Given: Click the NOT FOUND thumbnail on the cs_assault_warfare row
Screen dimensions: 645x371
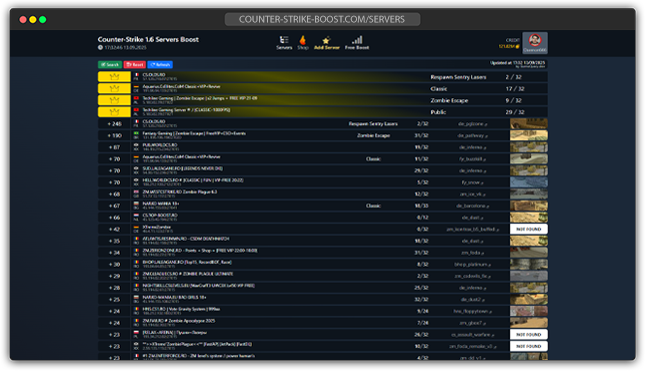Looking at the screenshot, I should [x=529, y=335].
